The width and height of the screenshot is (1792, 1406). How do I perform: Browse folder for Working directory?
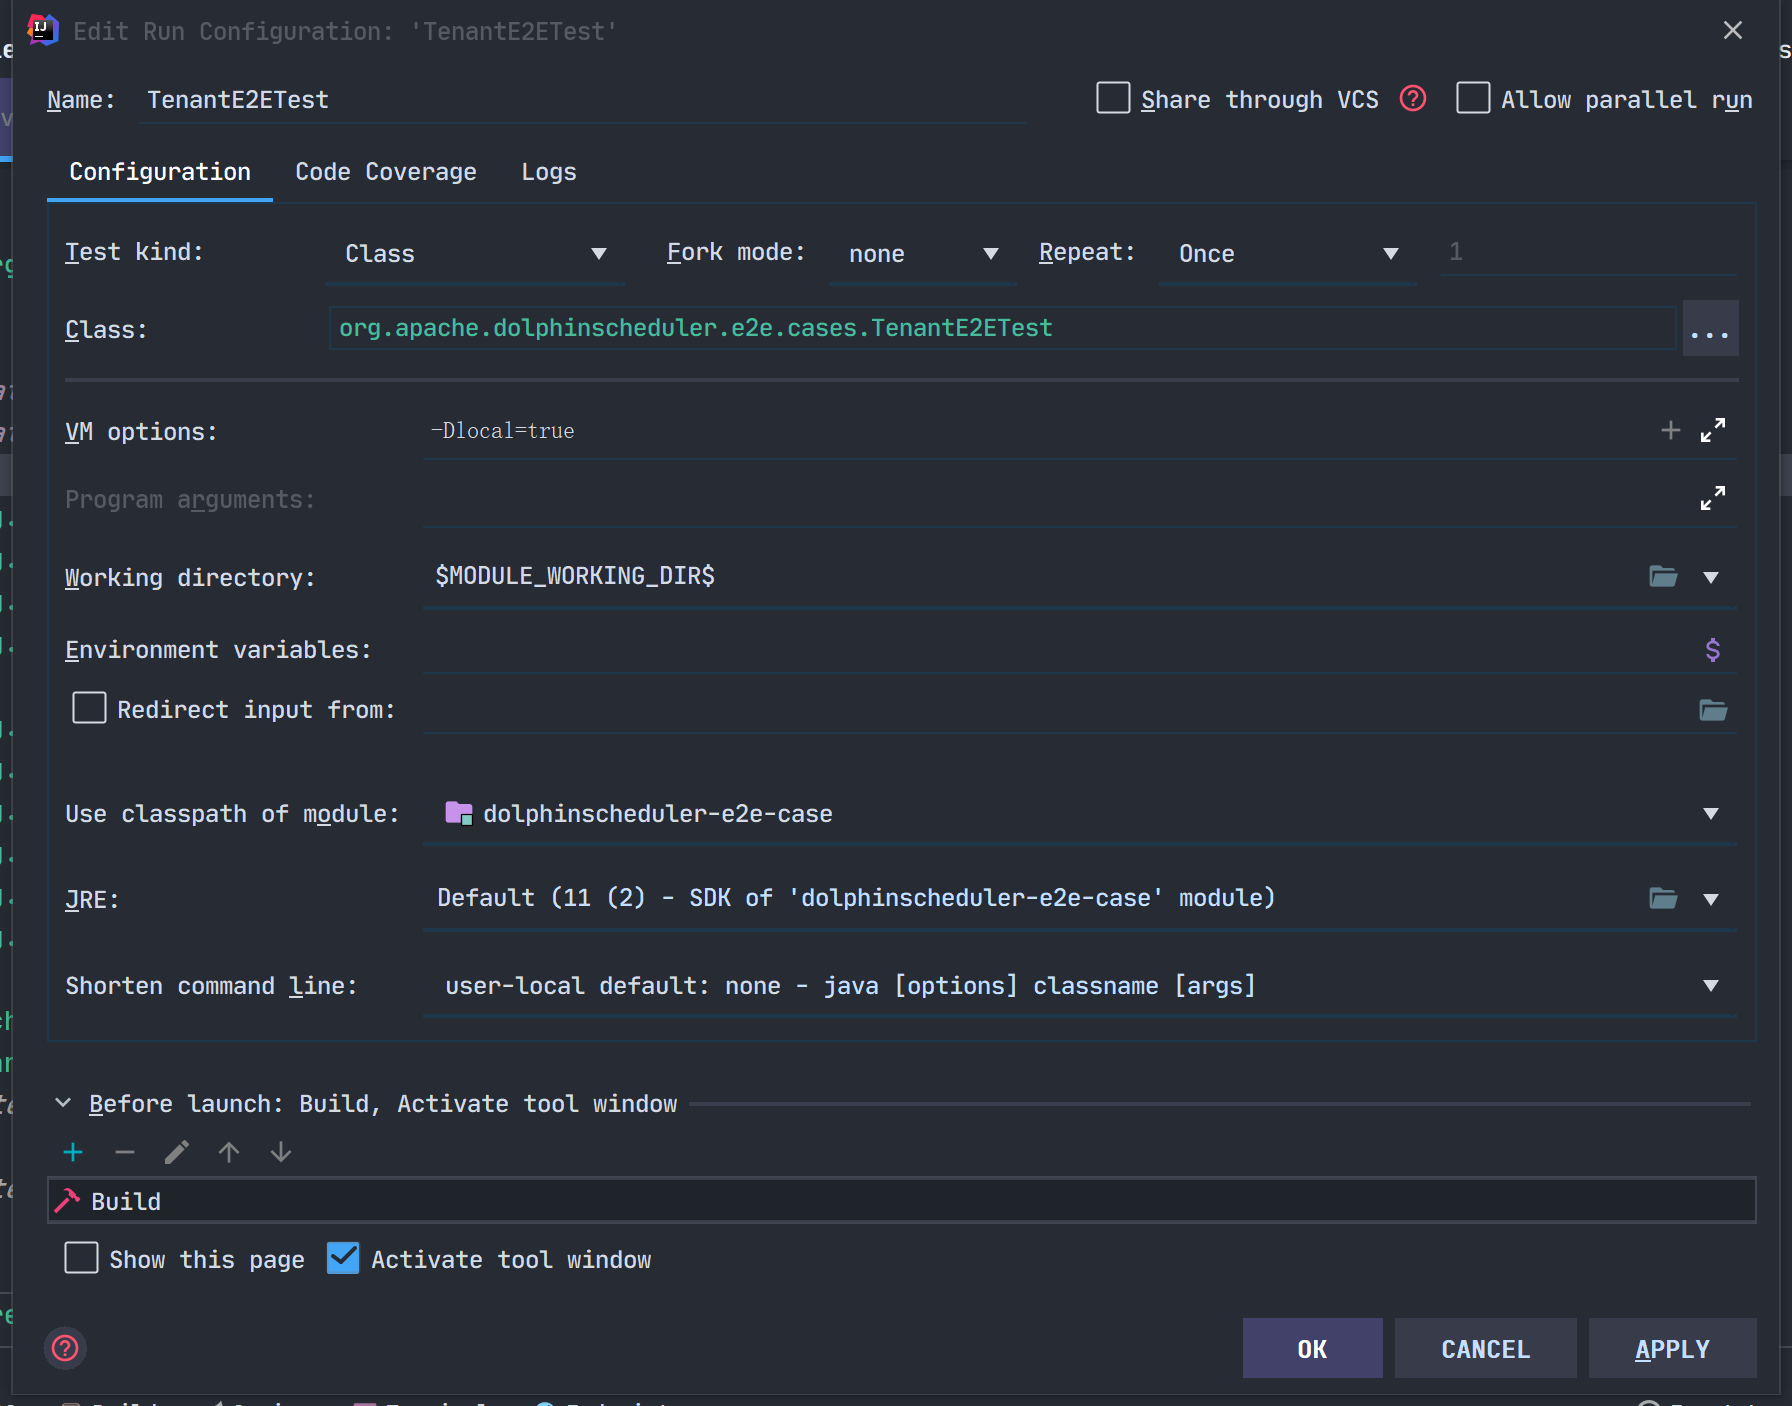1663,576
